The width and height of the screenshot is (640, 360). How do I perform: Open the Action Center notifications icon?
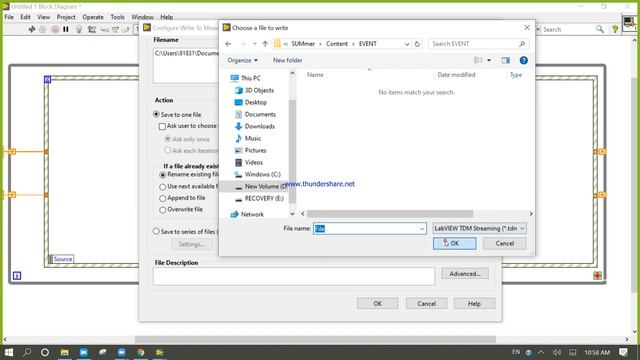pos(623,352)
